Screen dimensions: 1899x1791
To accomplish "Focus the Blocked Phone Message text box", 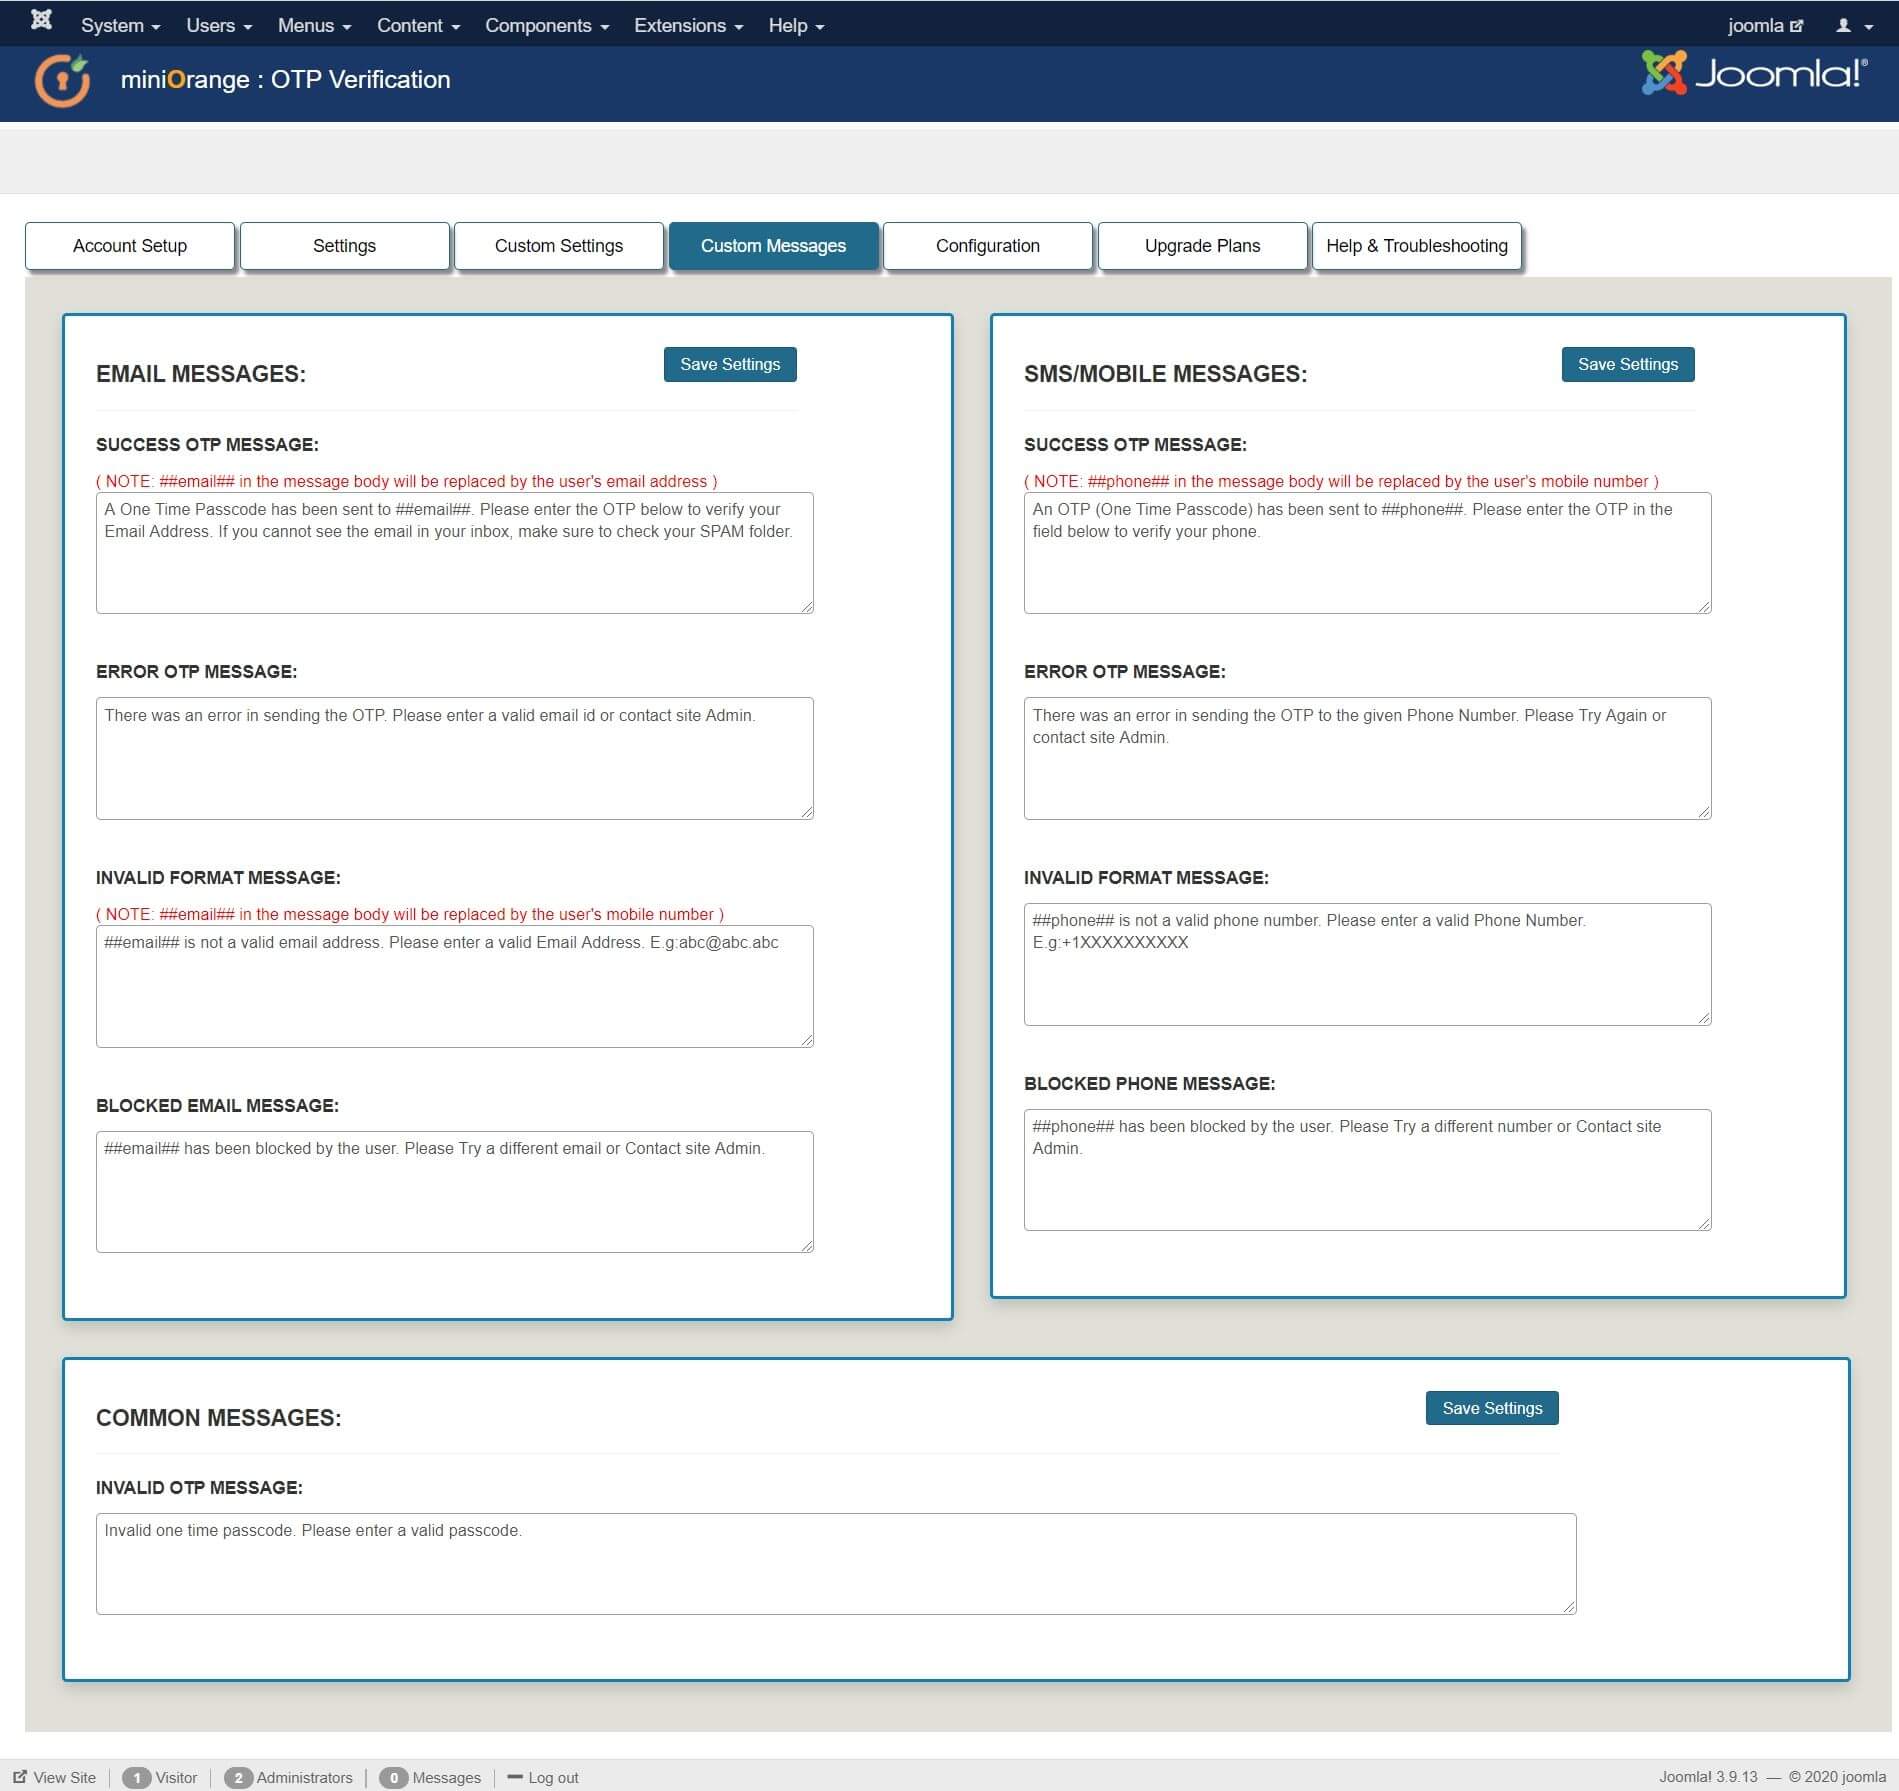I will 1367,1170.
